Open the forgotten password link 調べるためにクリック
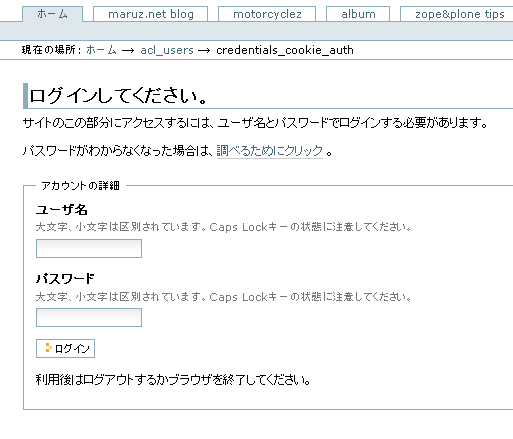This screenshot has height=439, width=513. click(x=270, y=151)
